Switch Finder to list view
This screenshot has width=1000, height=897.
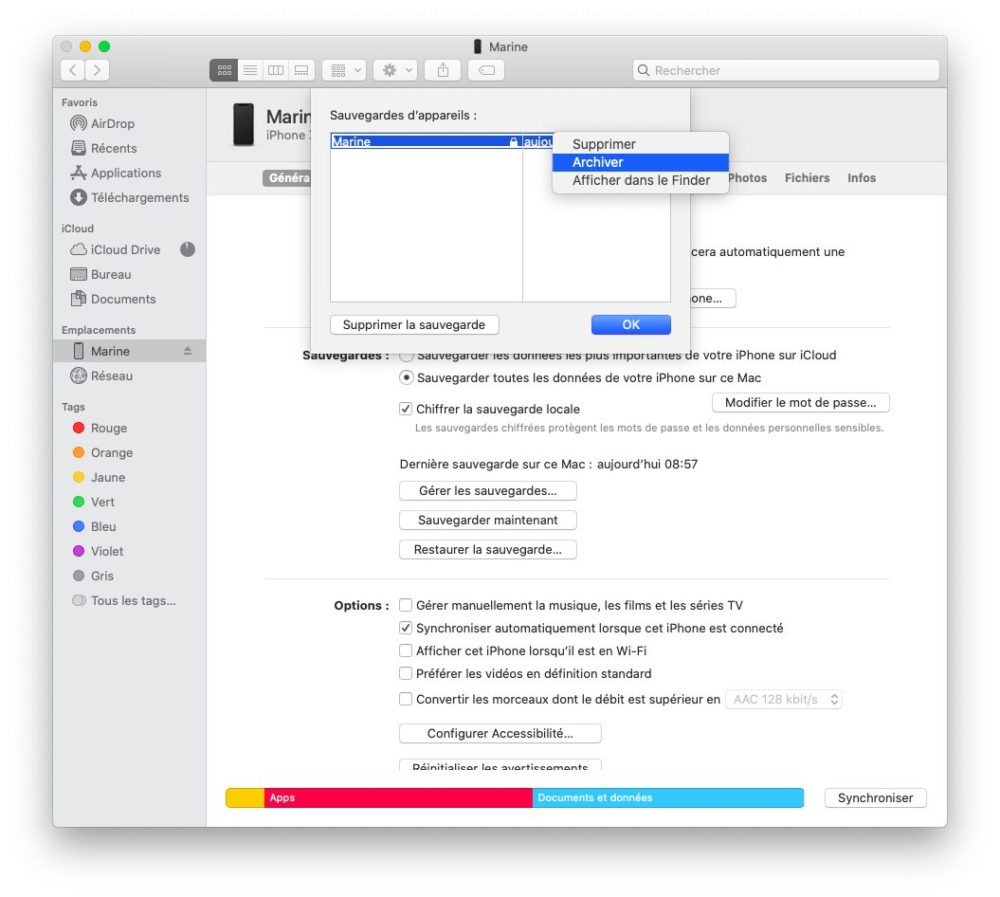click(250, 70)
